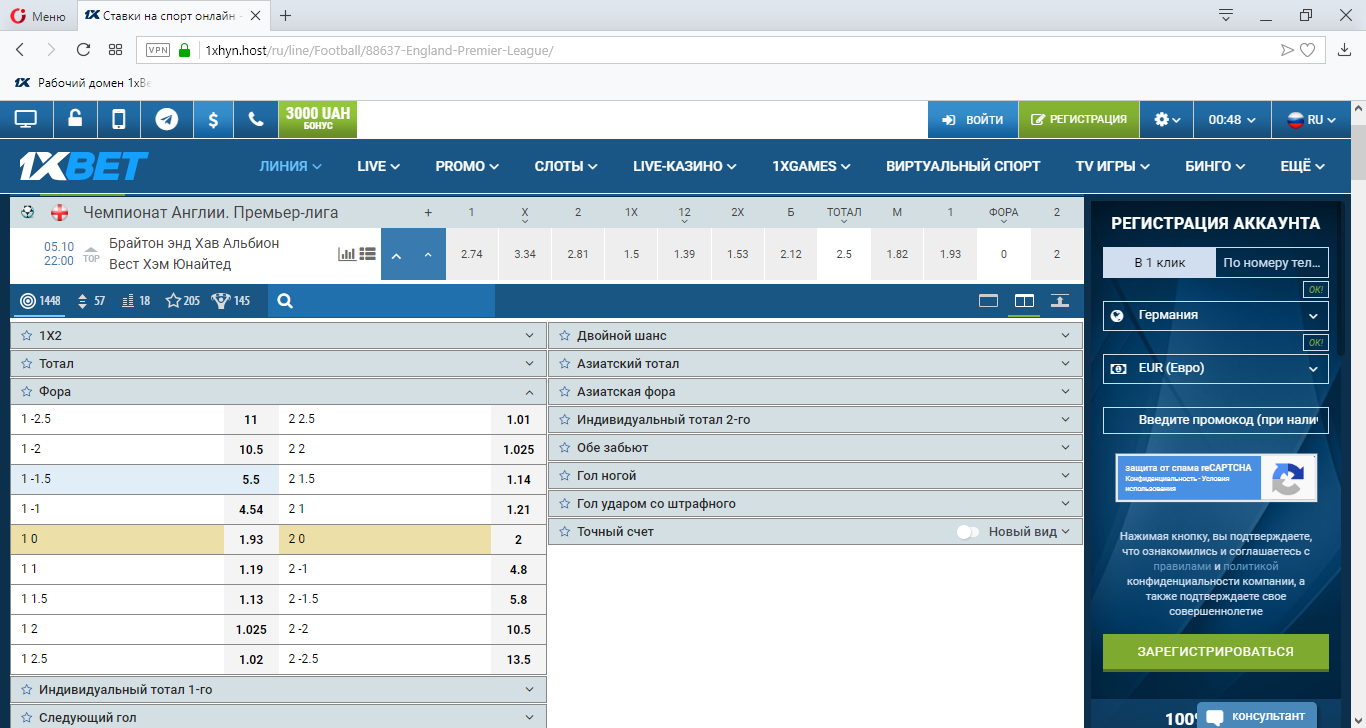
Task: Select the В 1 клик registration tab
Action: (x=1160, y=263)
